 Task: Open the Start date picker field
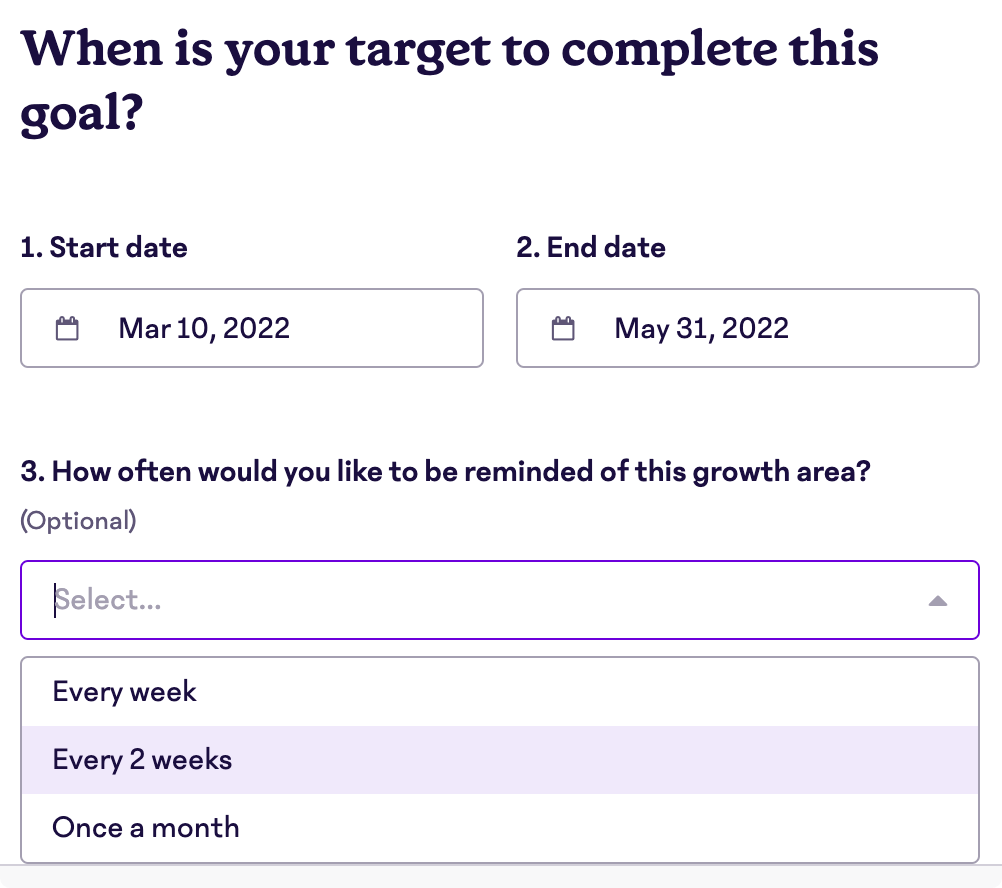252,328
